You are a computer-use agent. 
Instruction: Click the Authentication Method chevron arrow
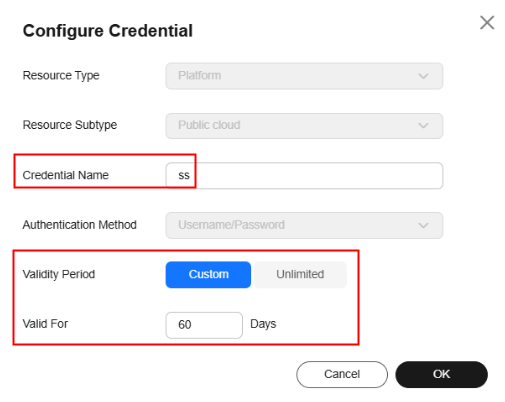[423, 225]
